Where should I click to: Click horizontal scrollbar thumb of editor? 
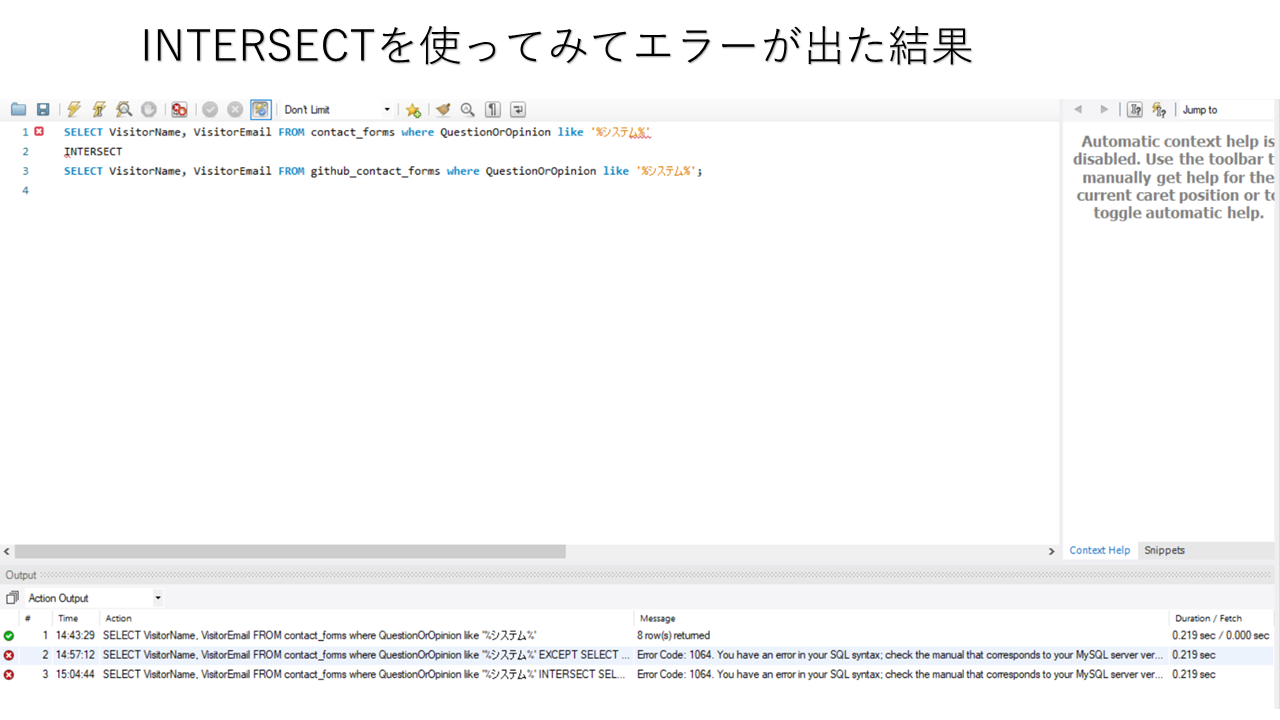click(x=290, y=551)
